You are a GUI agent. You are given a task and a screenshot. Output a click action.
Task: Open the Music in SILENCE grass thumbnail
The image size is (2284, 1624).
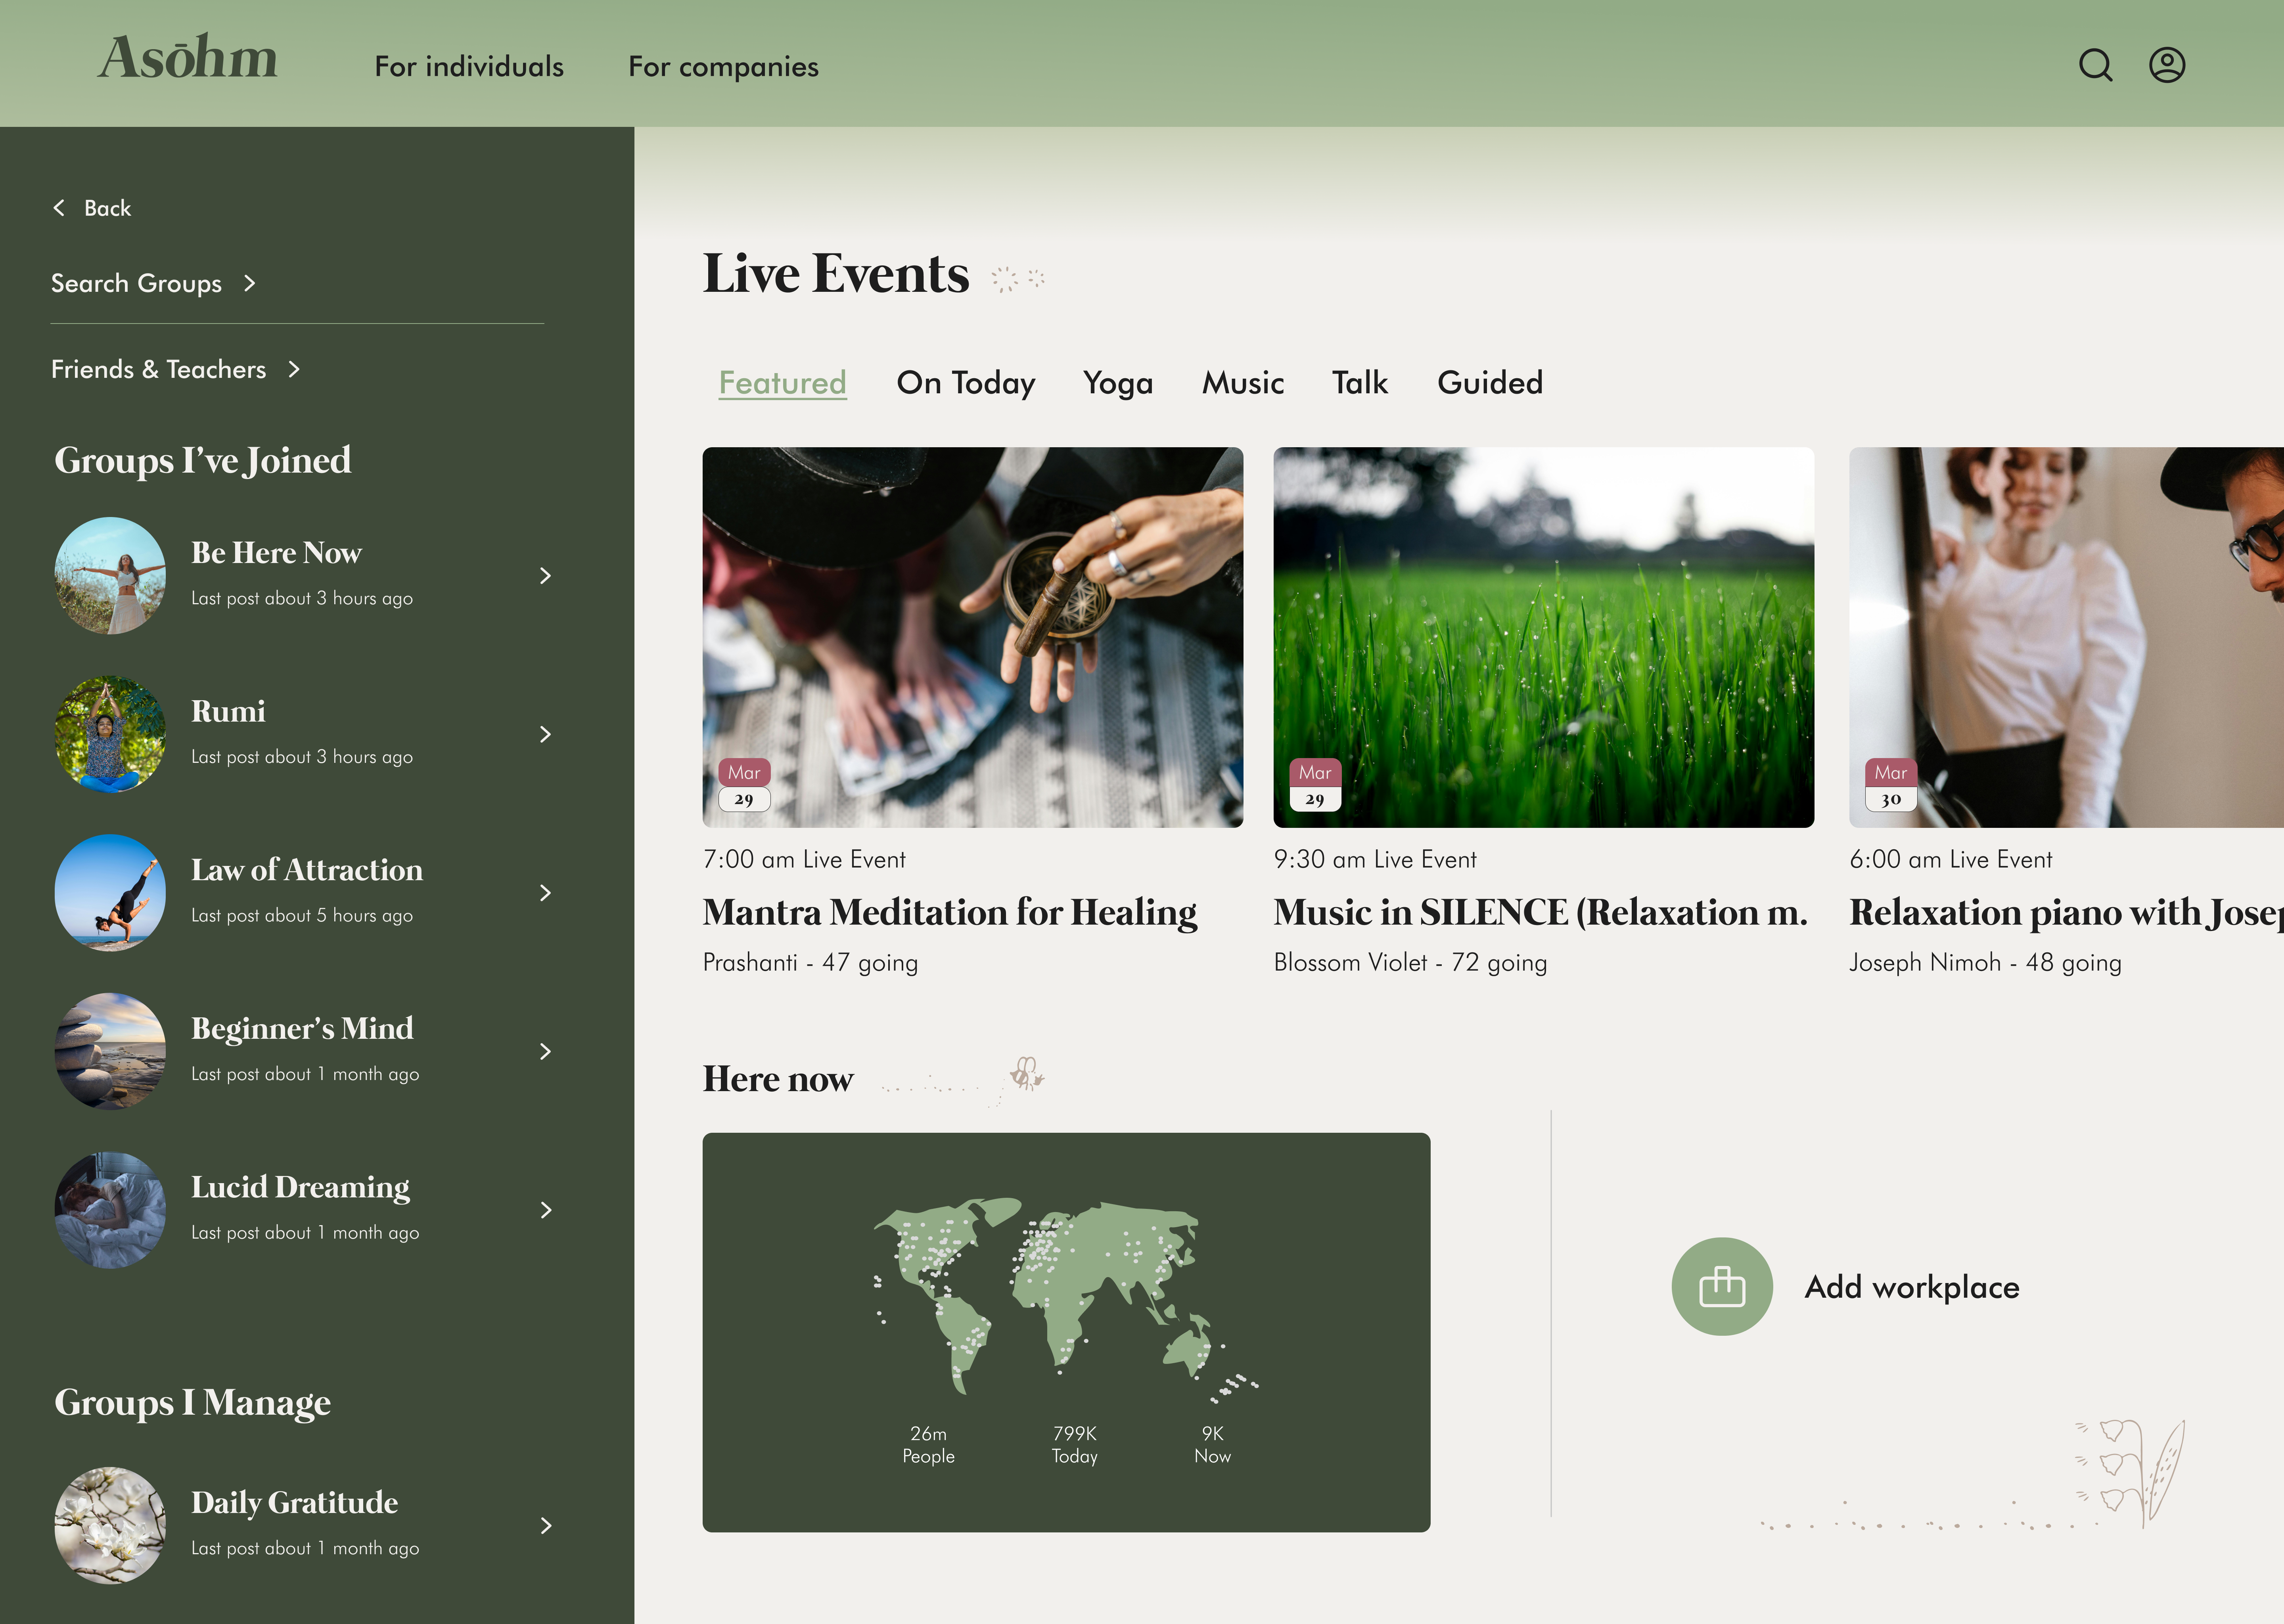tap(1542, 637)
